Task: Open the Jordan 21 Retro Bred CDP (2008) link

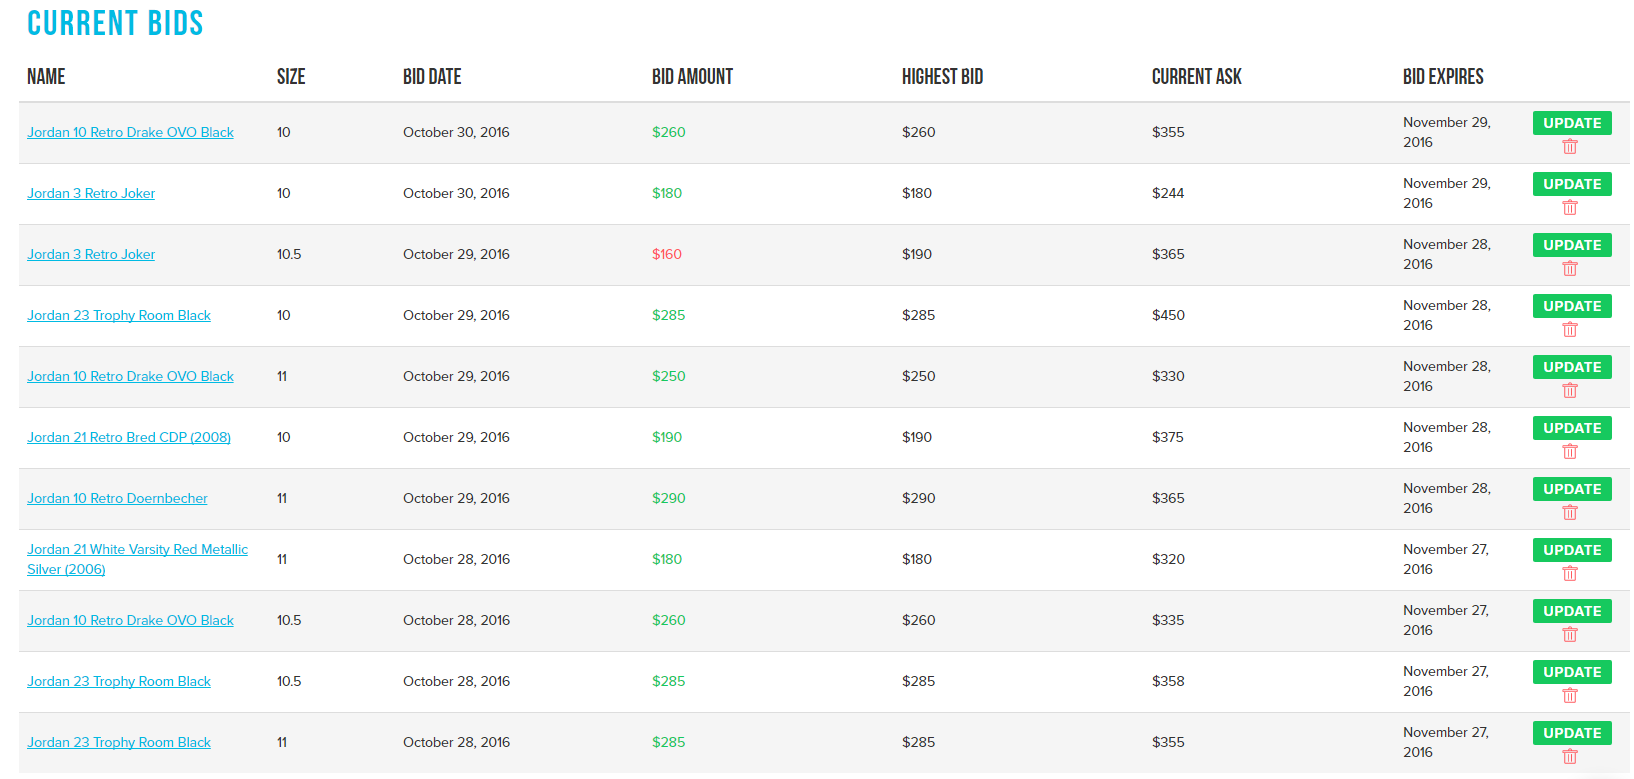Action: tap(128, 437)
